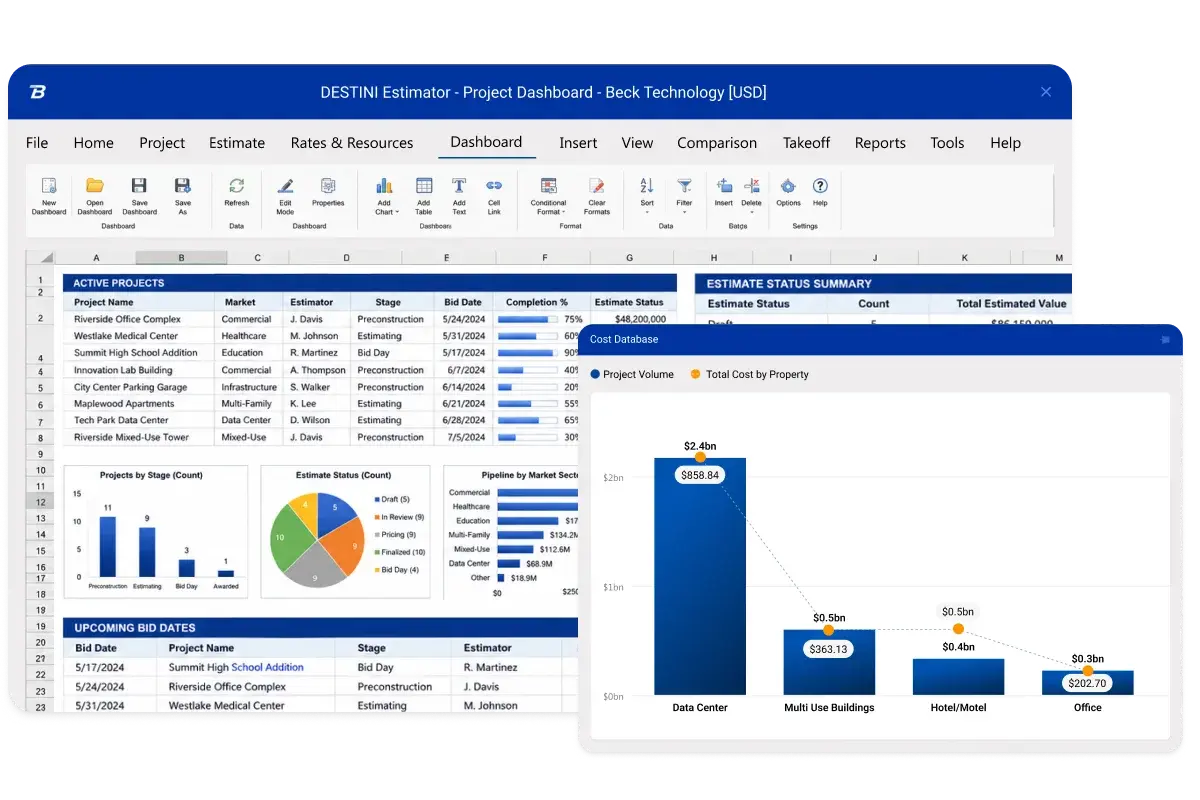This screenshot has width=1200, height=800.
Task: Click the Beck Technology logo in title bar
Action: coord(38,92)
